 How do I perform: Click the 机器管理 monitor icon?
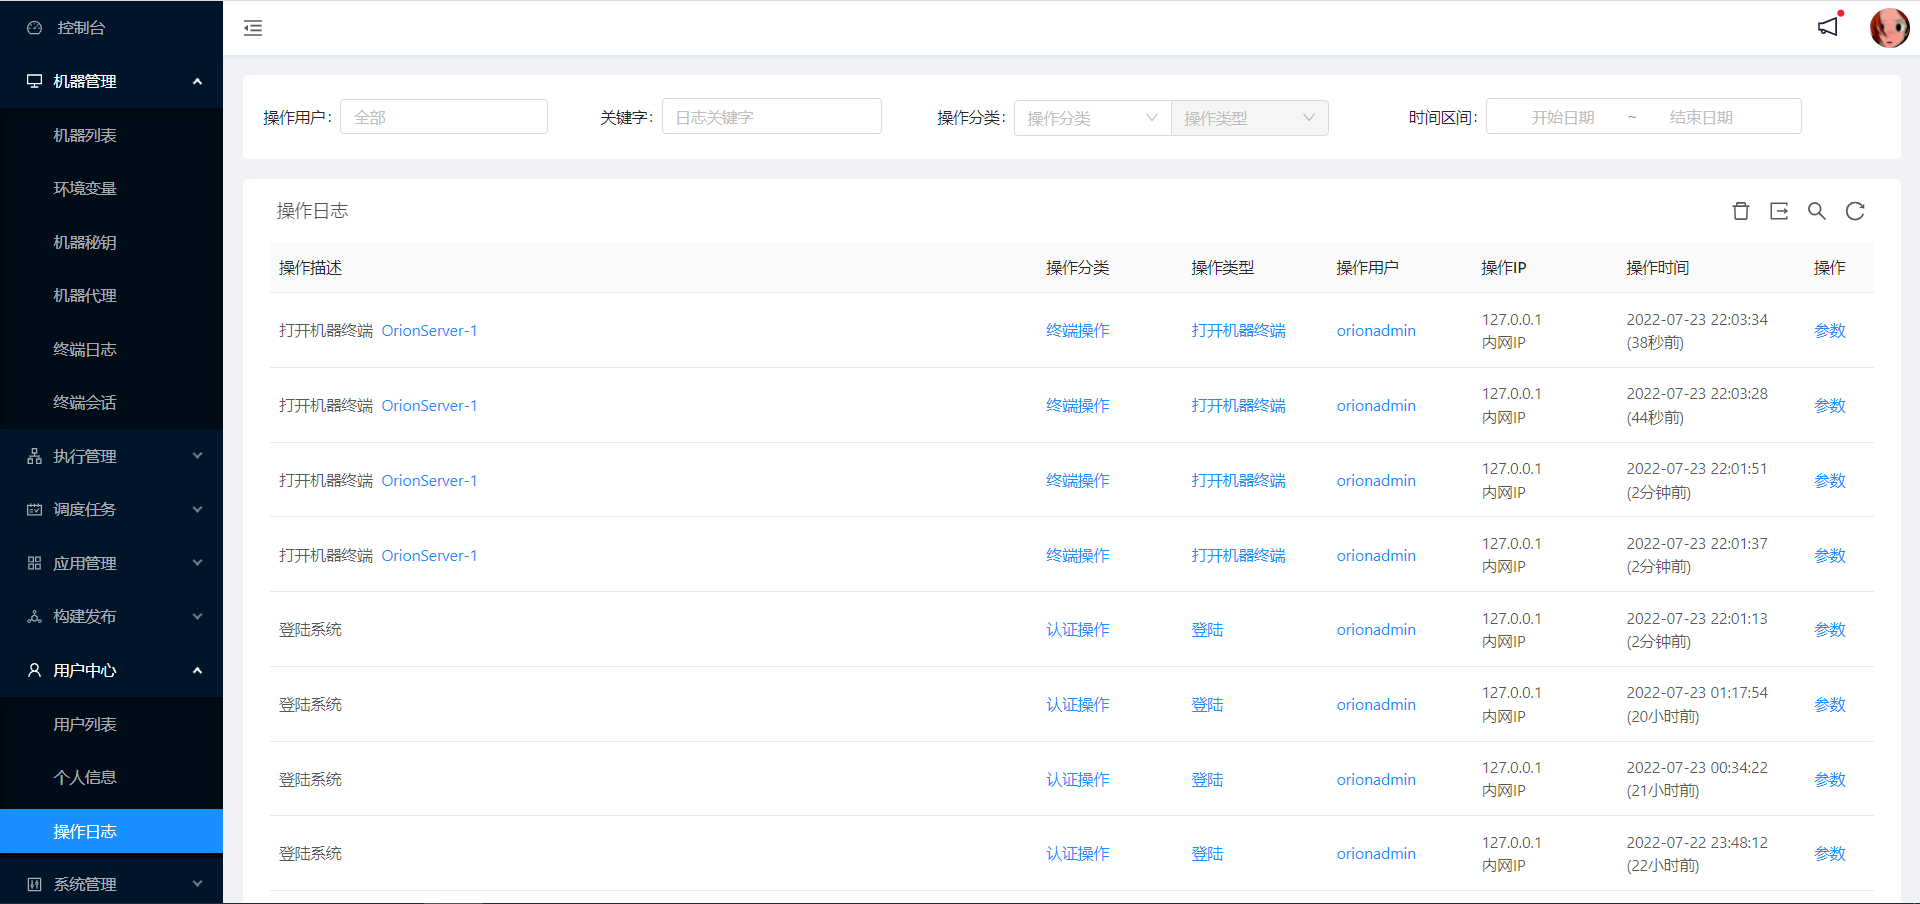tap(35, 81)
